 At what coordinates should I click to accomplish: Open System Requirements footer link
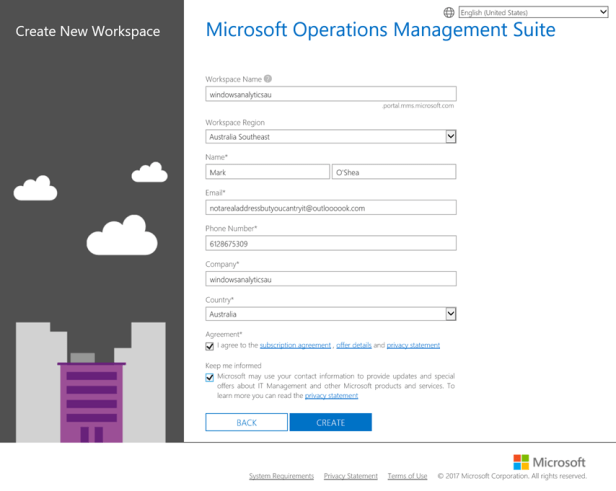tap(281, 476)
